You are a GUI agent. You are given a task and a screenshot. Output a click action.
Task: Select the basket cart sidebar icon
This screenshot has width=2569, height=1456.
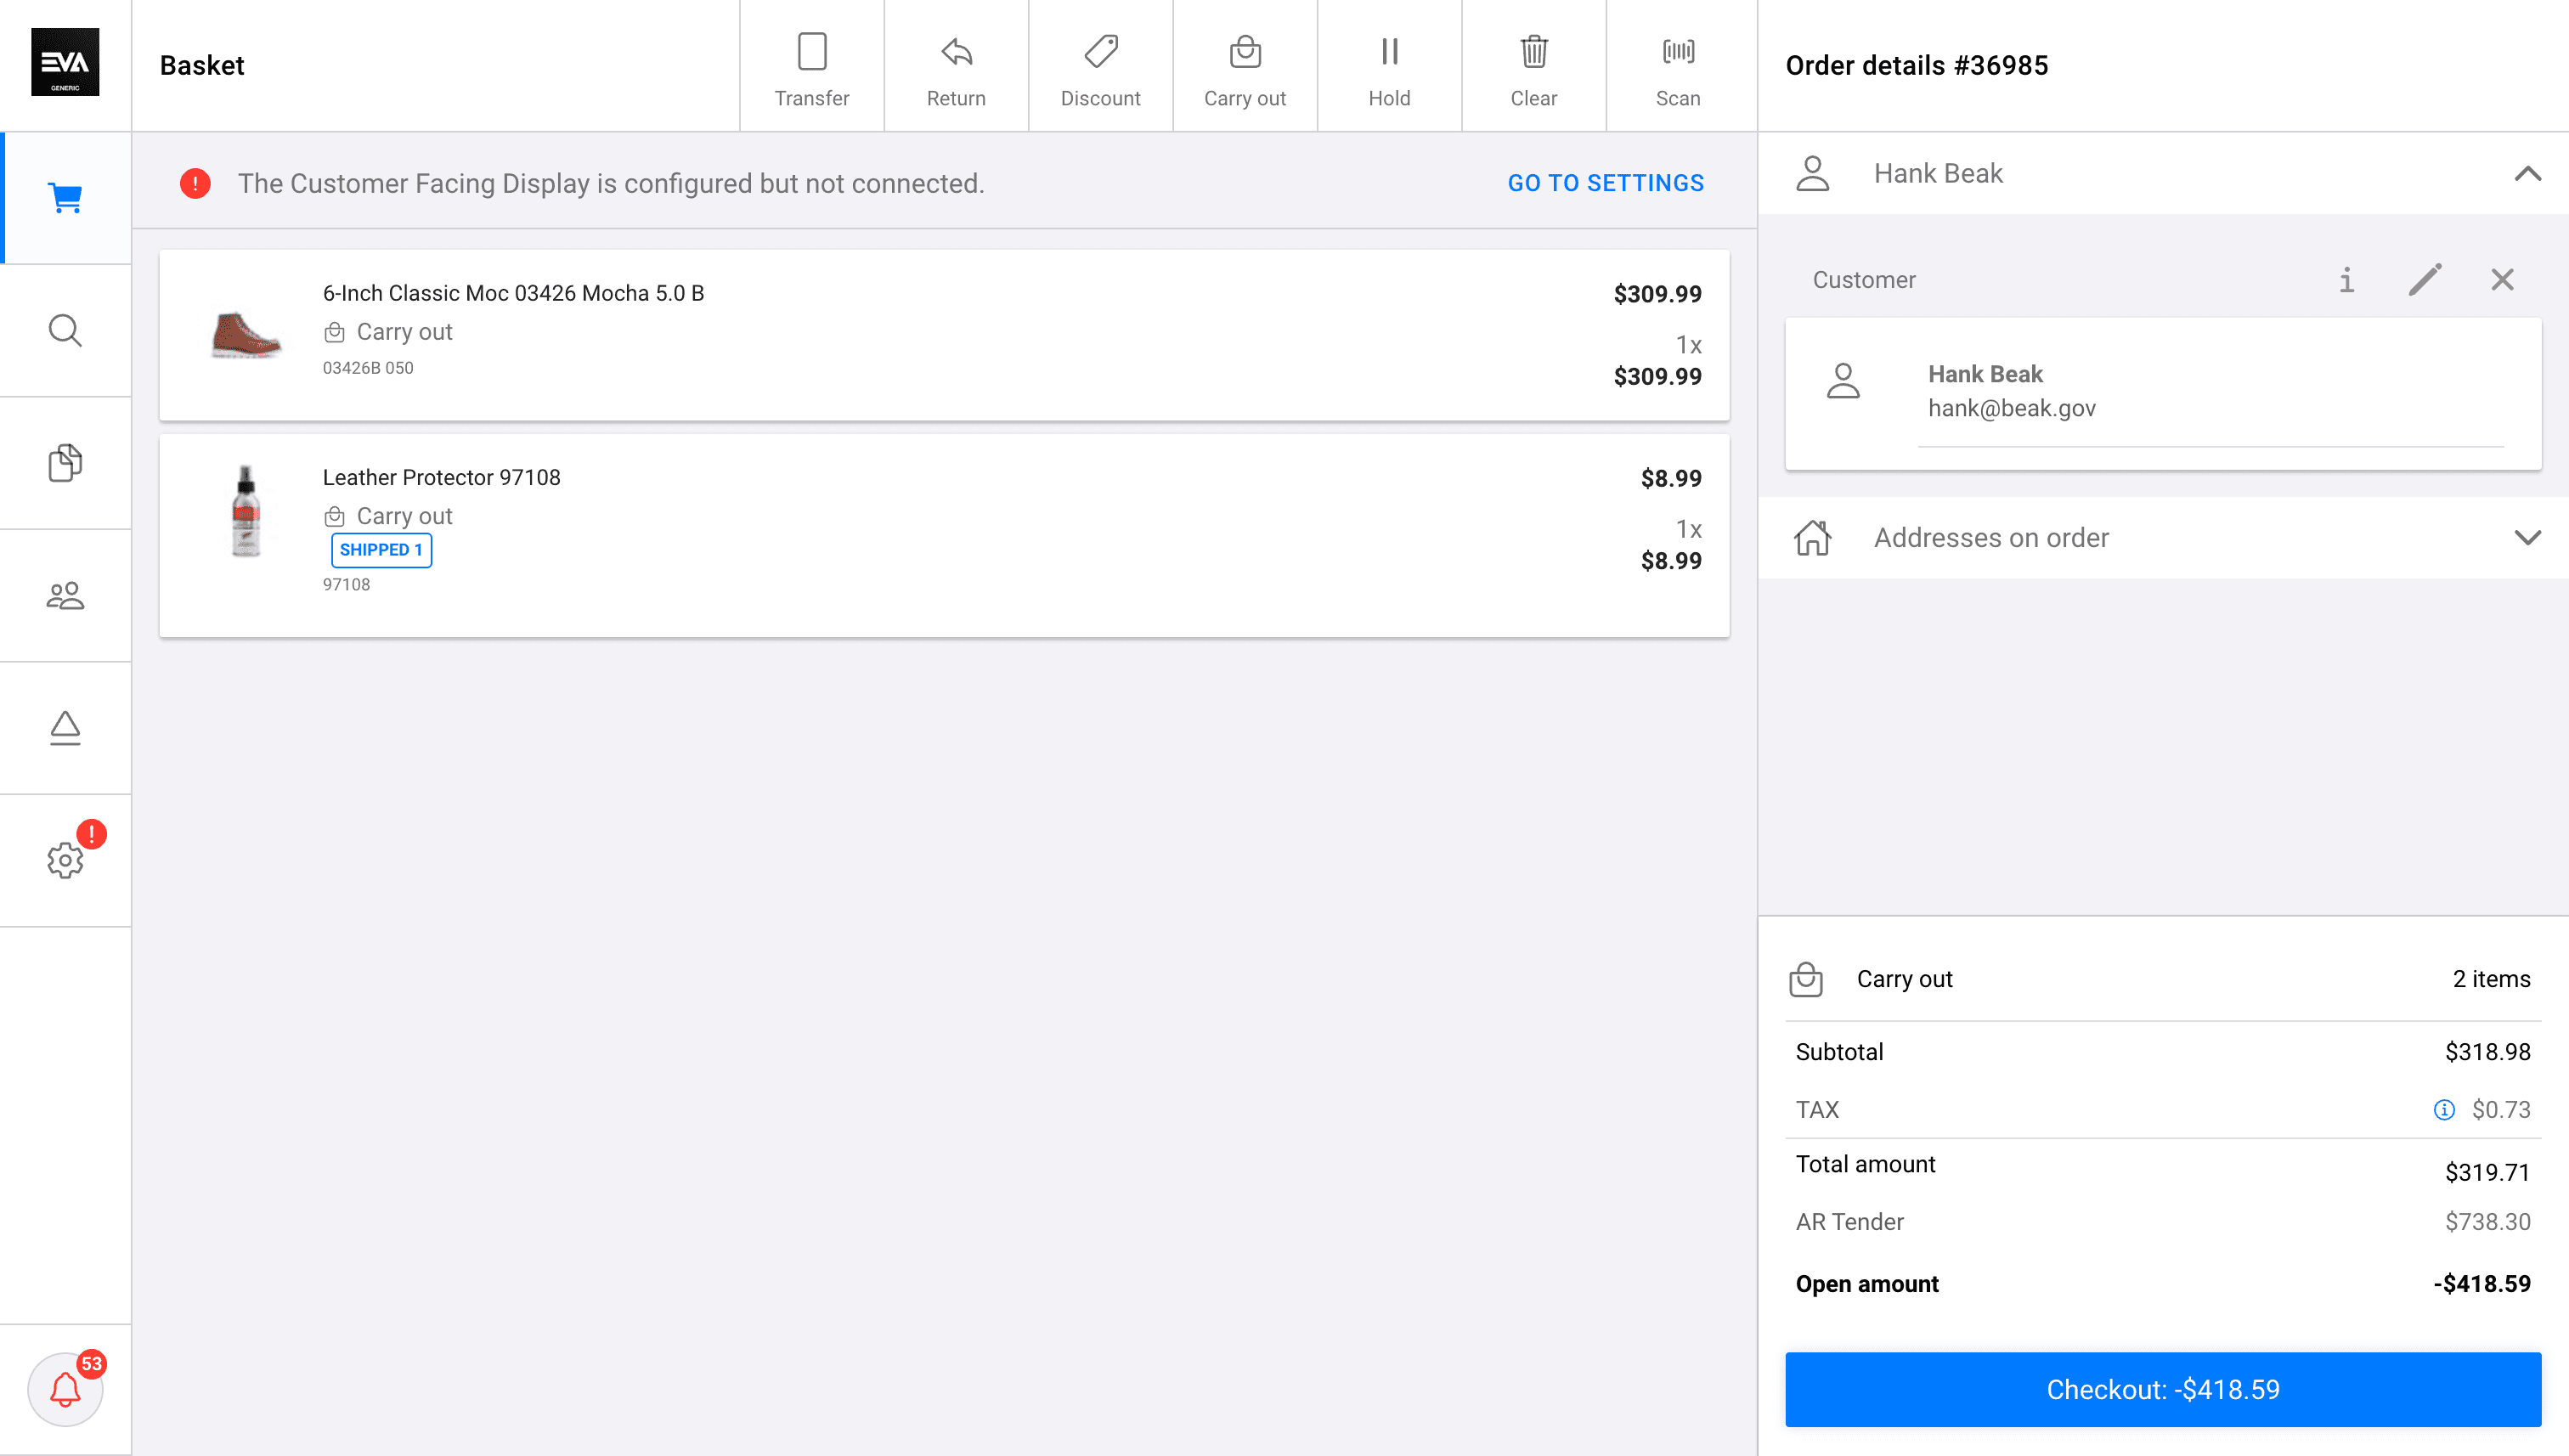(65, 198)
